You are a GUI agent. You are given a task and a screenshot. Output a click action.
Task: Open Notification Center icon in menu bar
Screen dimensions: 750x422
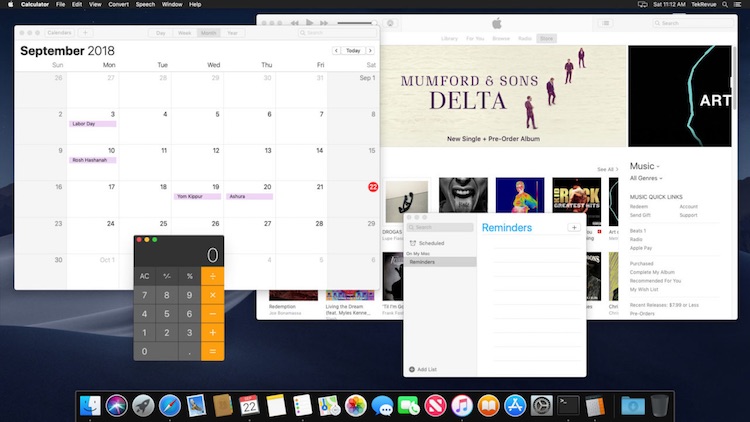pyautogui.click(x=738, y=4)
